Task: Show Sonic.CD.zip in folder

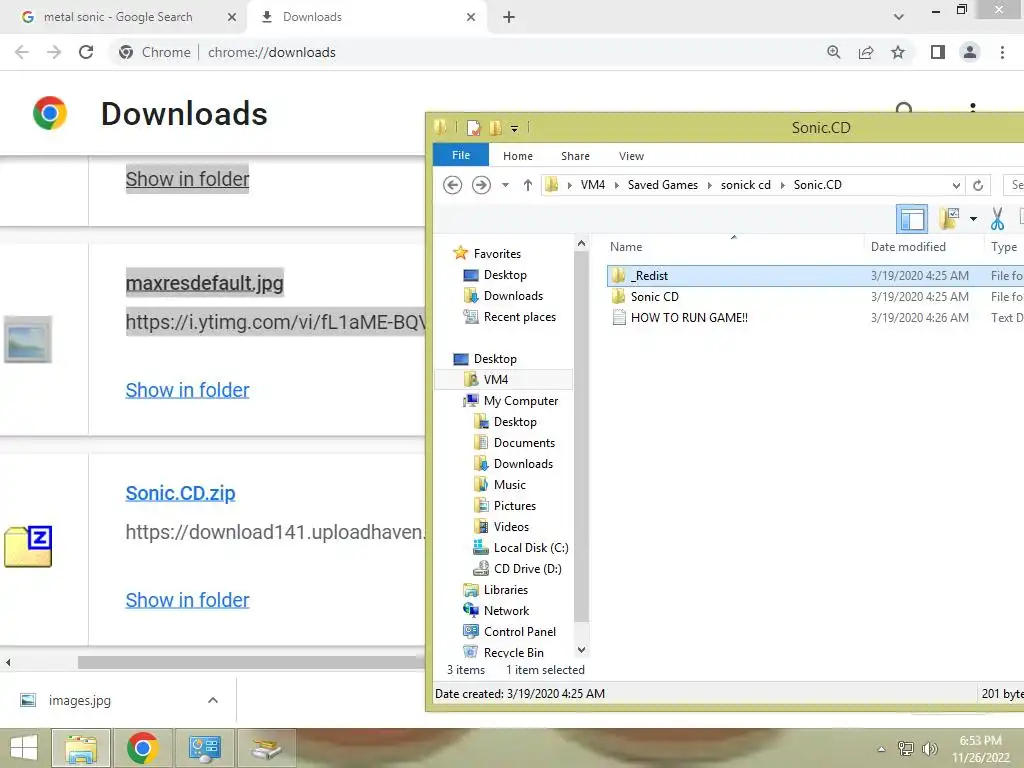Action: click(187, 600)
